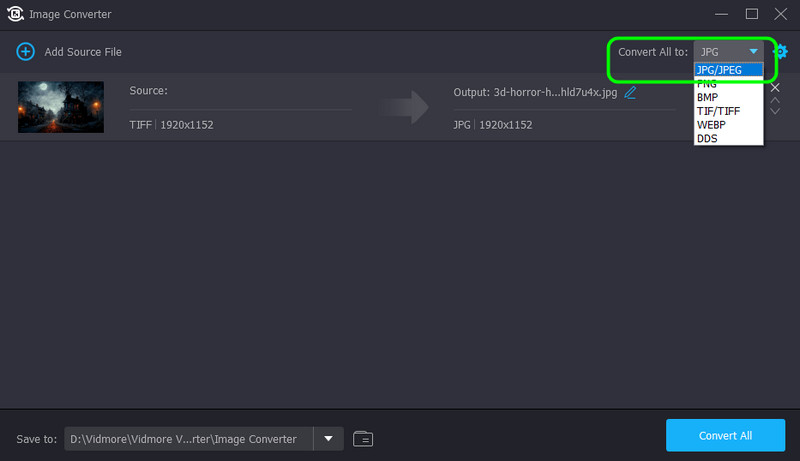800x461 pixels.
Task: Select JPG/JPEG from the format list
Action: point(728,70)
